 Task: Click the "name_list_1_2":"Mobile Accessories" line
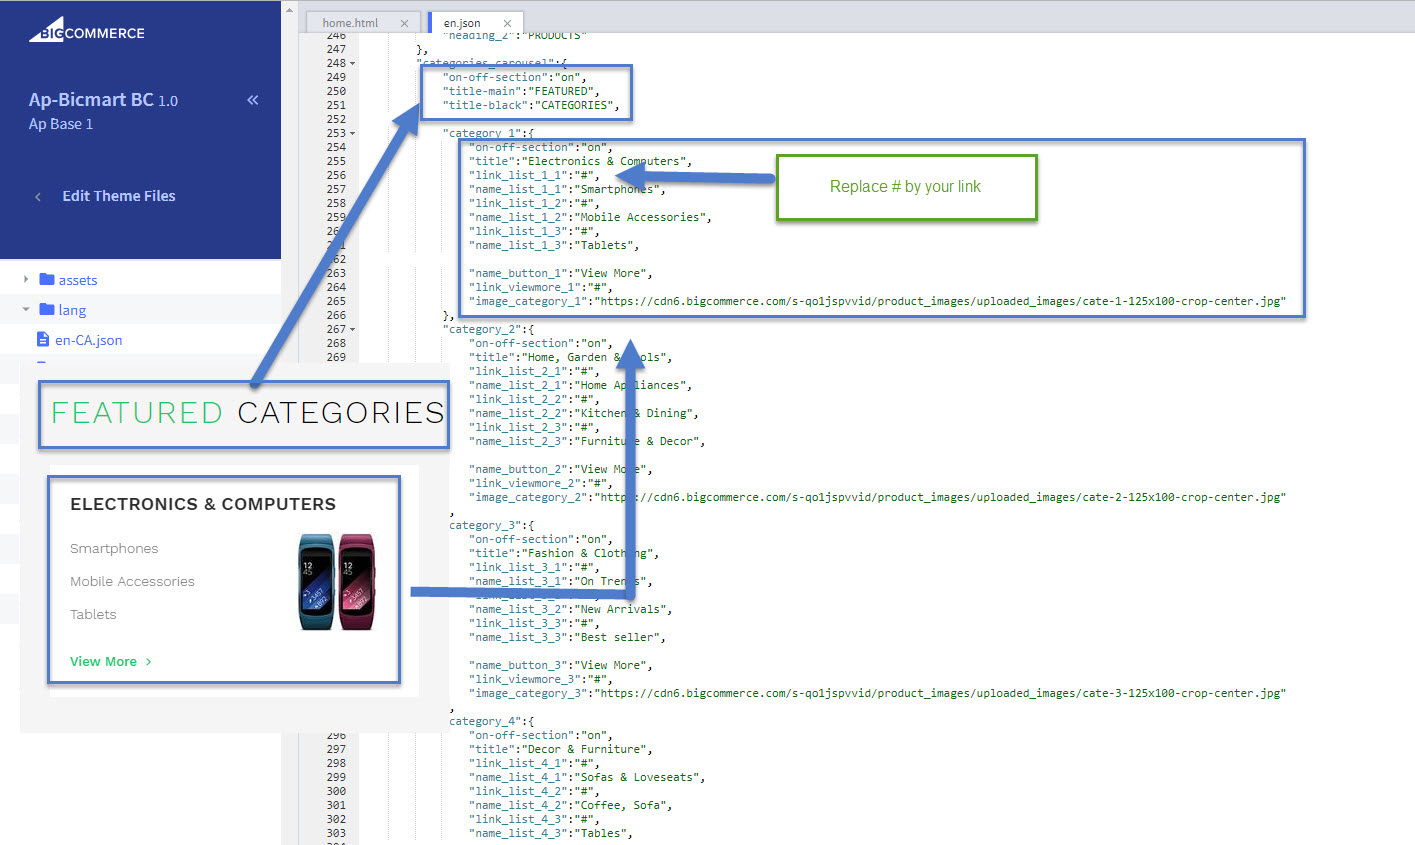coord(591,217)
